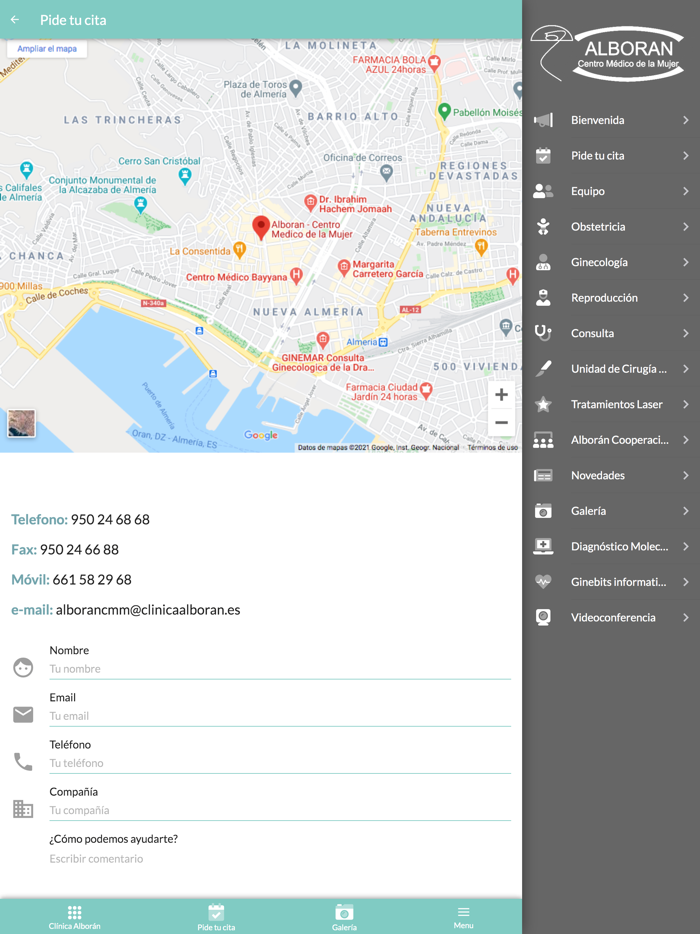The width and height of the screenshot is (700, 934).
Task: Click the Galería camera icon in sidebar
Action: (543, 511)
